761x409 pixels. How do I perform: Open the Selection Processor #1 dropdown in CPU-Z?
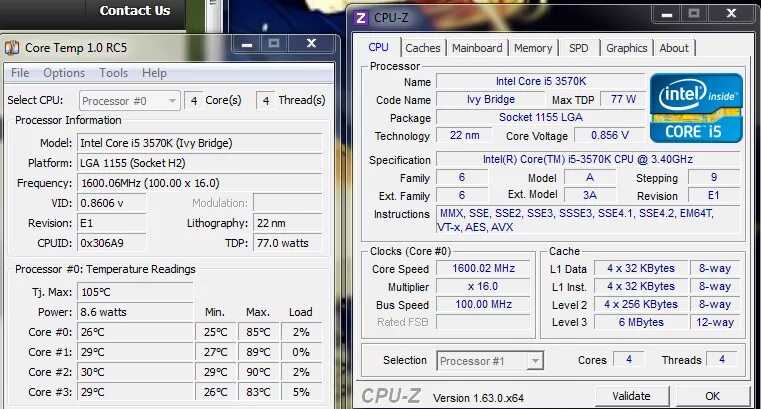[x=490, y=361]
